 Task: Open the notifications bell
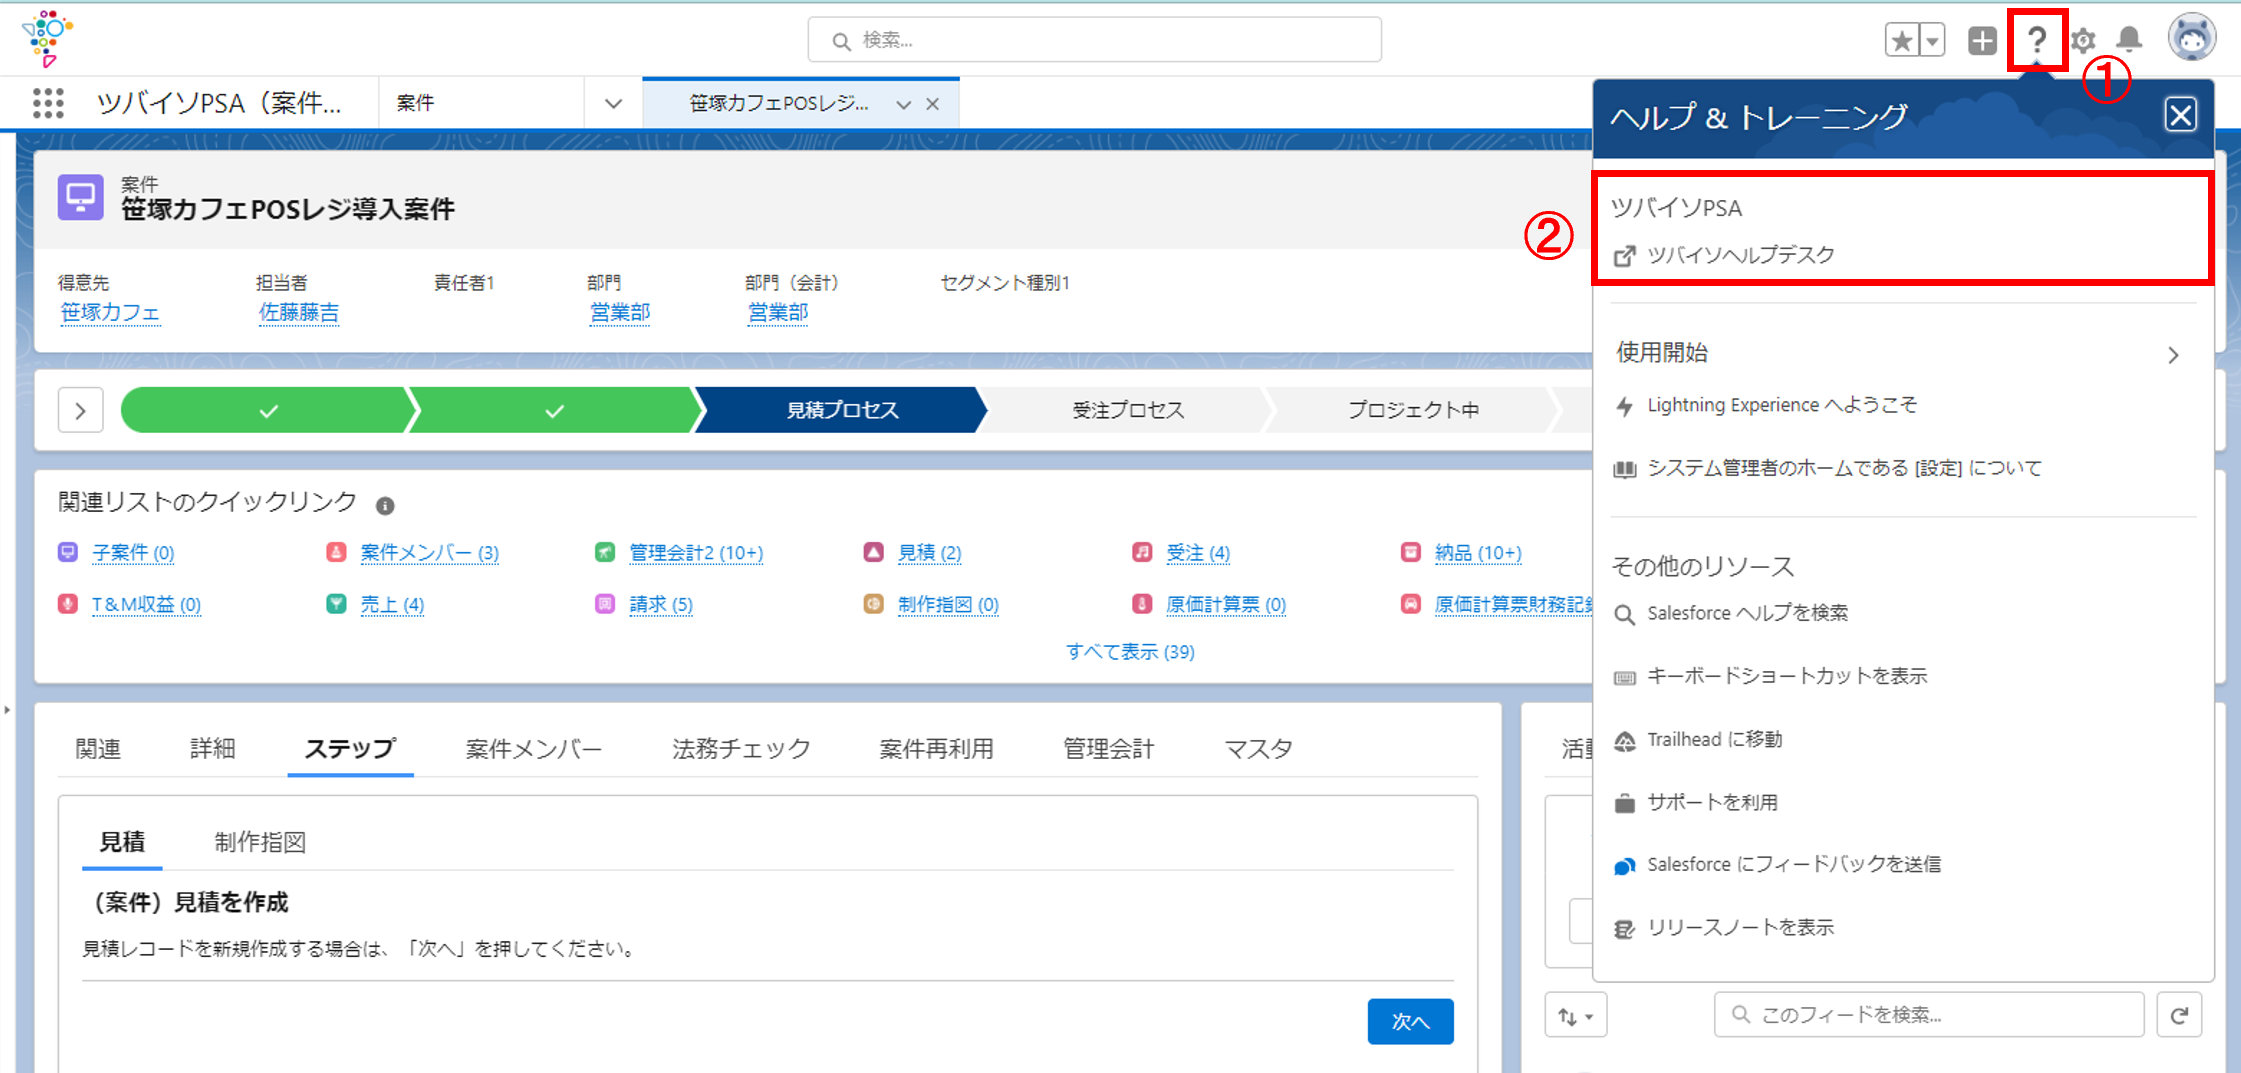[x=2129, y=39]
